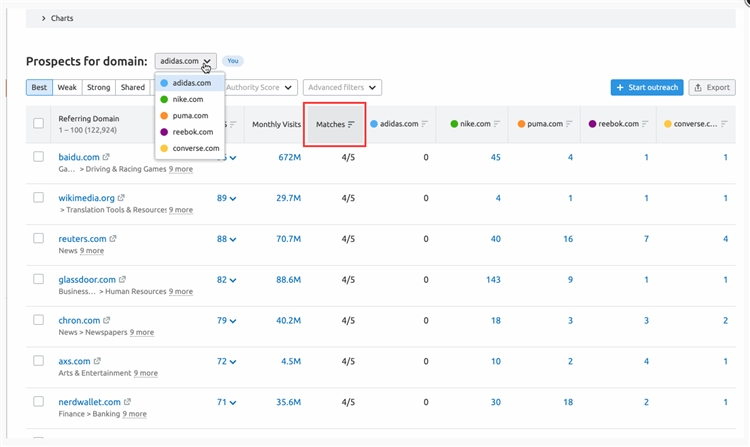Click the You badge

pyautogui.click(x=233, y=61)
